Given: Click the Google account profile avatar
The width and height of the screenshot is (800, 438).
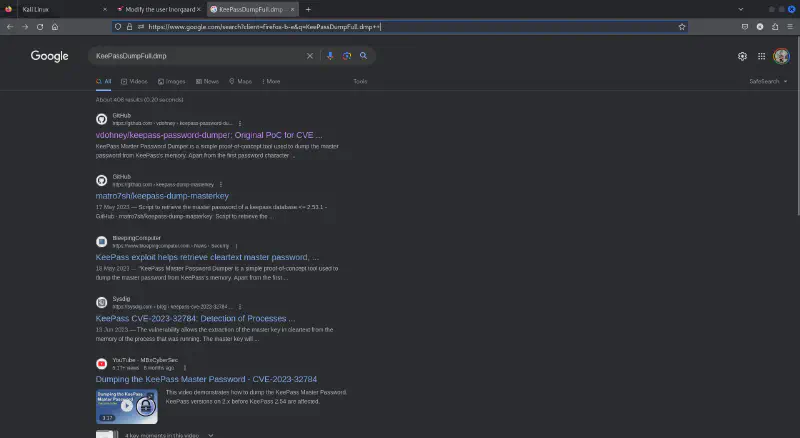Looking at the screenshot, I should [781, 56].
